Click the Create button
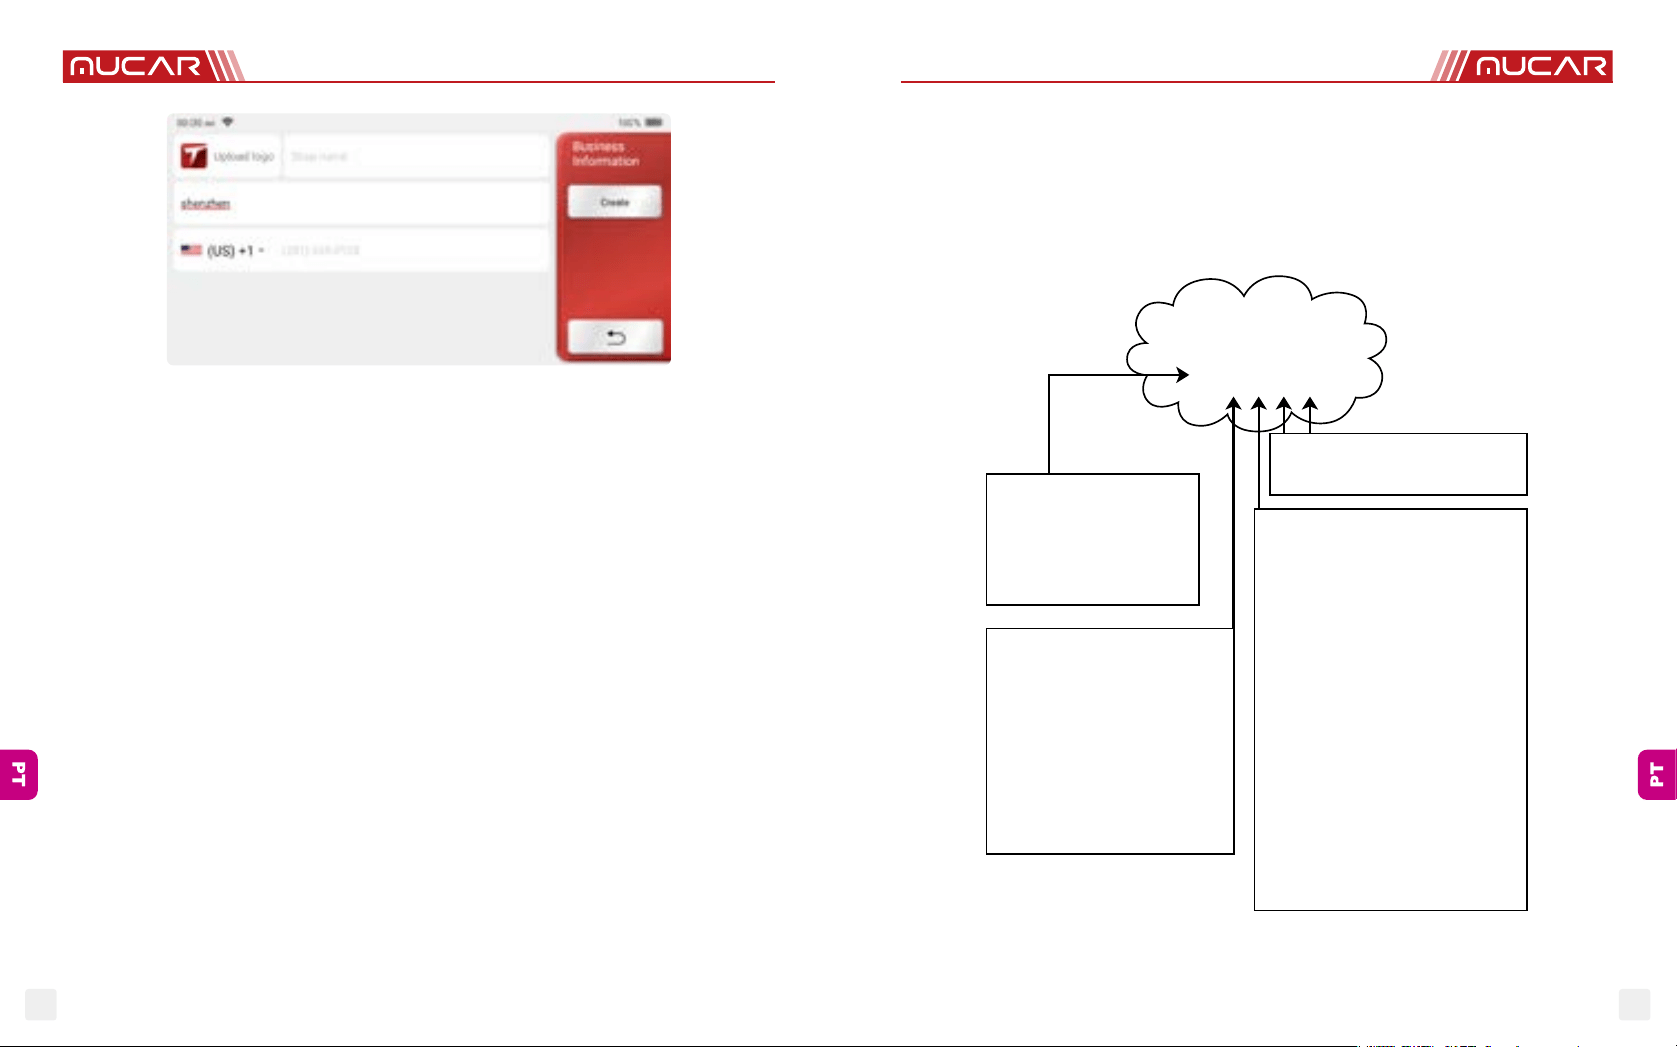Screen dimensions: 1677x1047 (615, 202)
